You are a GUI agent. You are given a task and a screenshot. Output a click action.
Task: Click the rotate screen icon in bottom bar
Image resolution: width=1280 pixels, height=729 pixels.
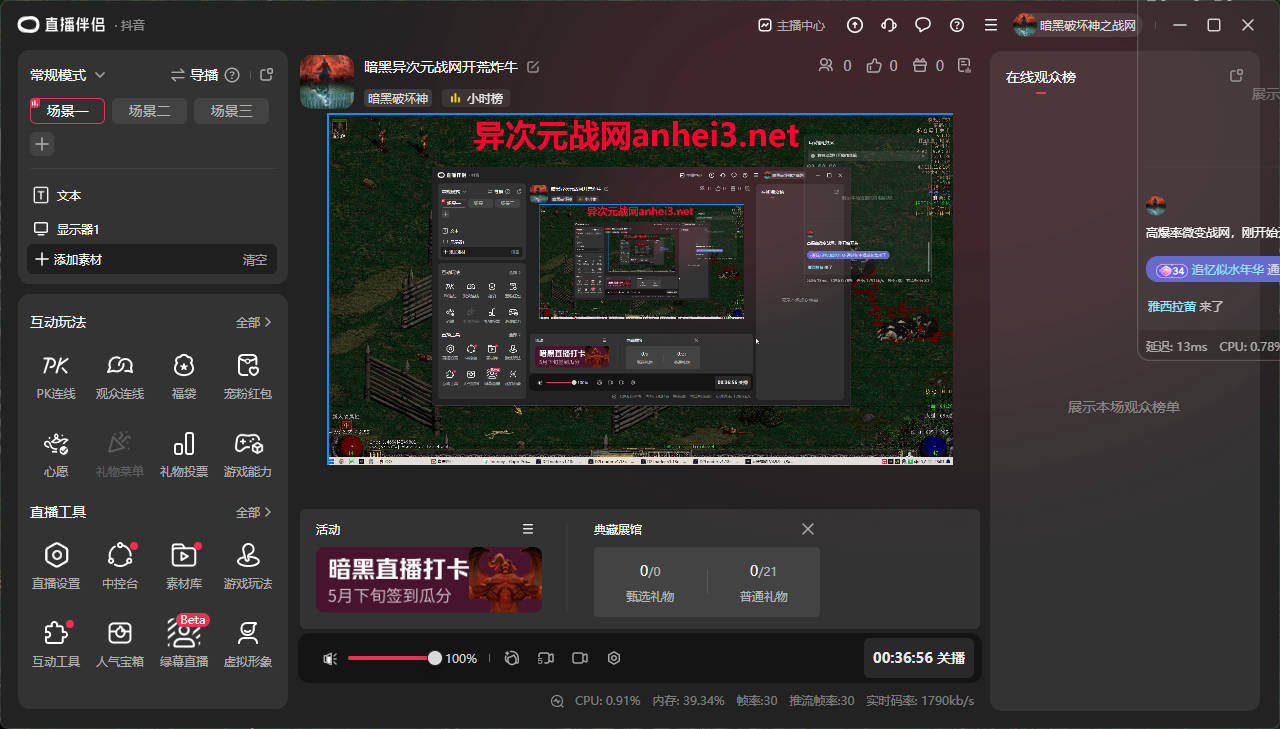(x=512, y=658)
